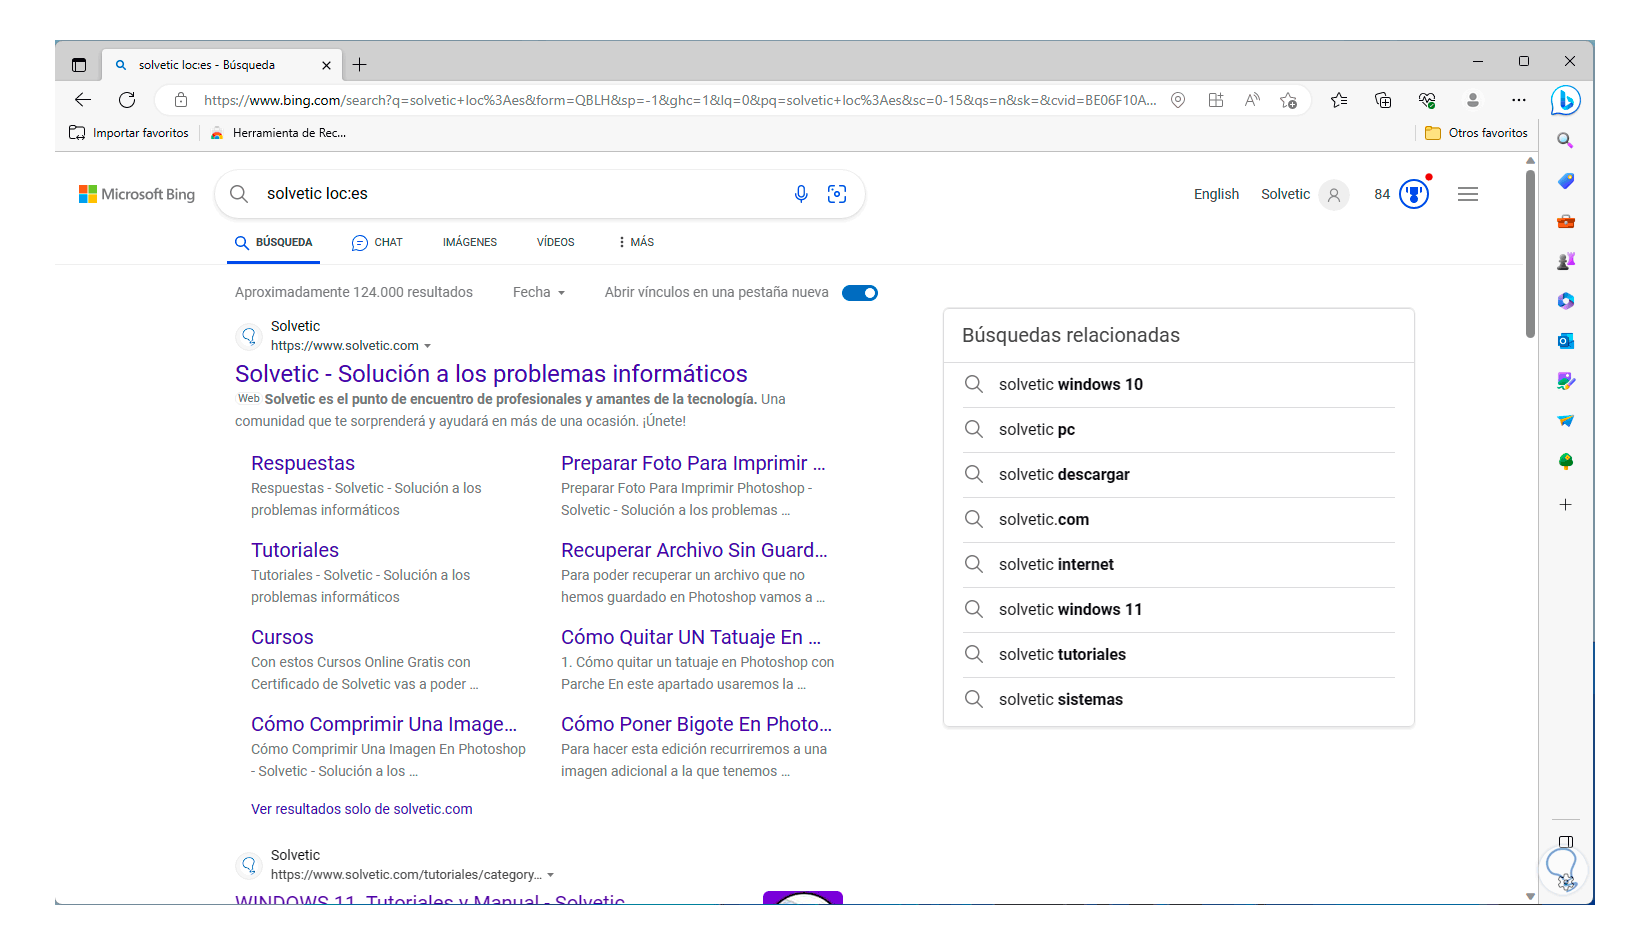Switch to the IMÁGENES tab
Image resolution: width=1649 pixels, height=945 pixels.
click(470, 242)
